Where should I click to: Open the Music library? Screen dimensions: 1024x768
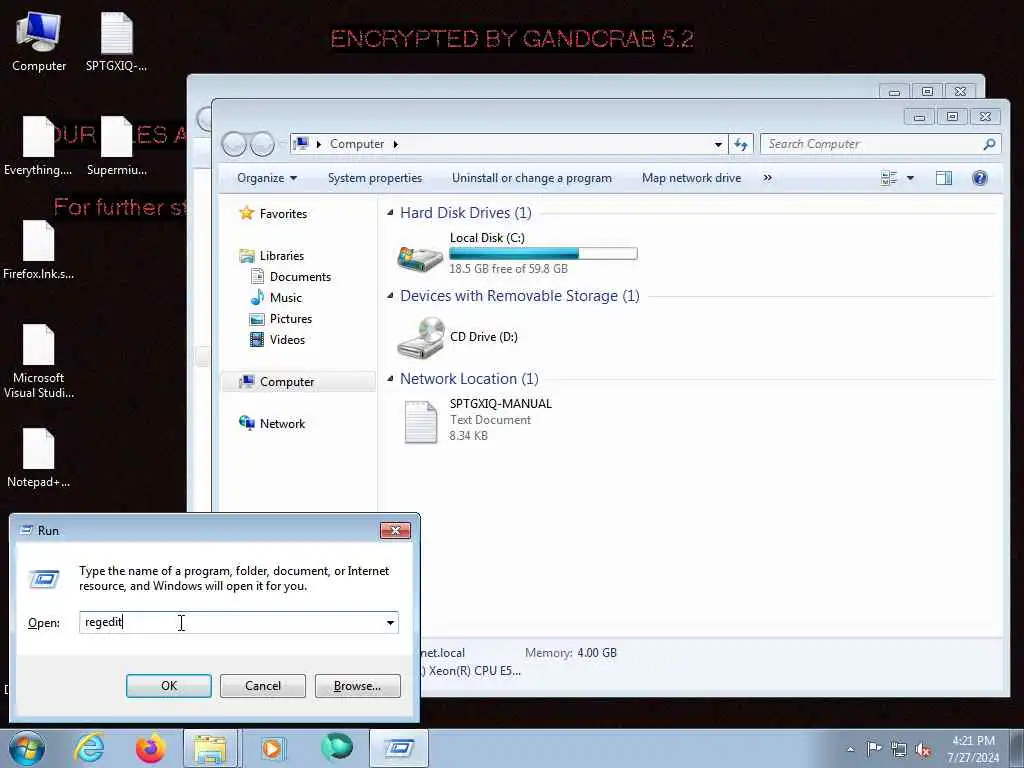tap(285, 297)
